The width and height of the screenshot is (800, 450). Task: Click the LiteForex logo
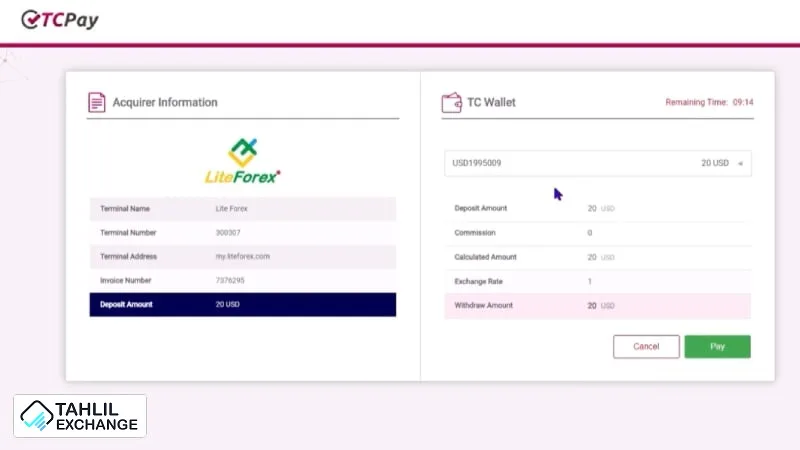click(242, 162)
